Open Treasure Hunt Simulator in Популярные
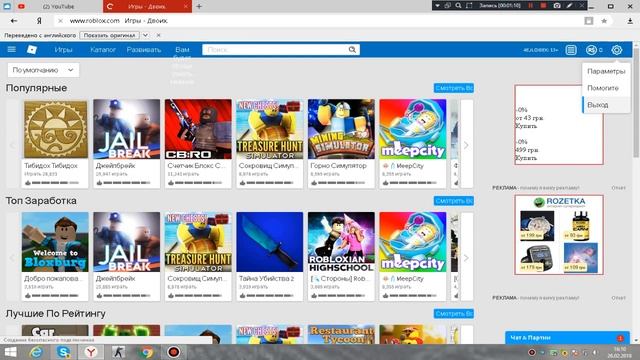 [x=270, y=129]
